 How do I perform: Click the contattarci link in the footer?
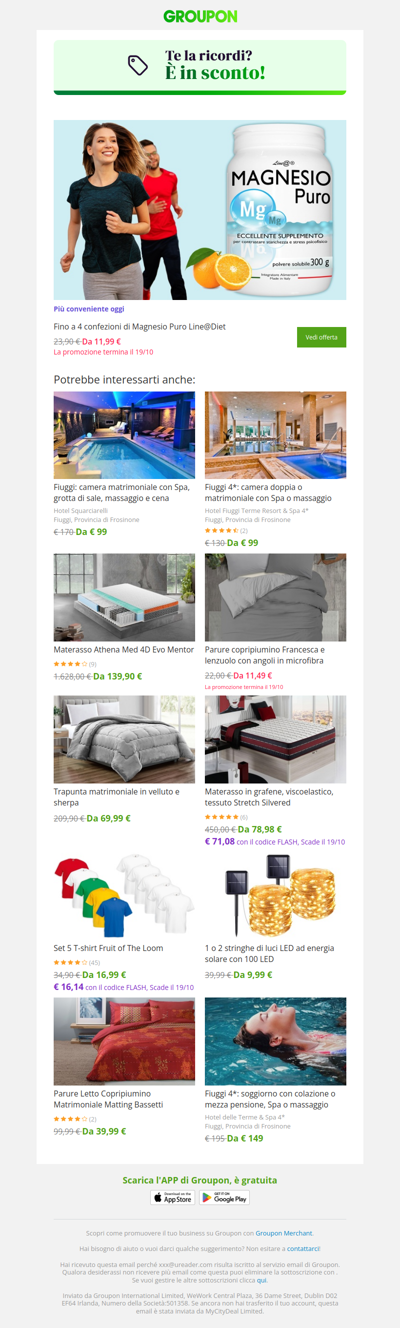(x=304, y=1248)
